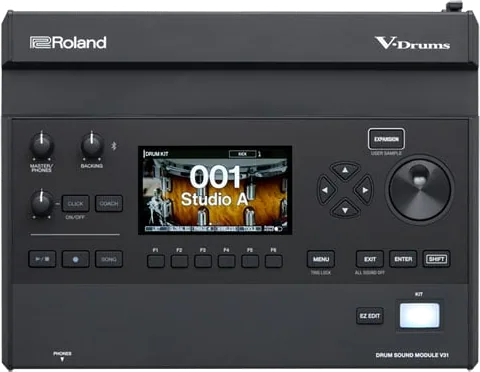The width and height of the screenshot is (480, 372).
Task: Click the Roland logo
Action: [68, 43]
